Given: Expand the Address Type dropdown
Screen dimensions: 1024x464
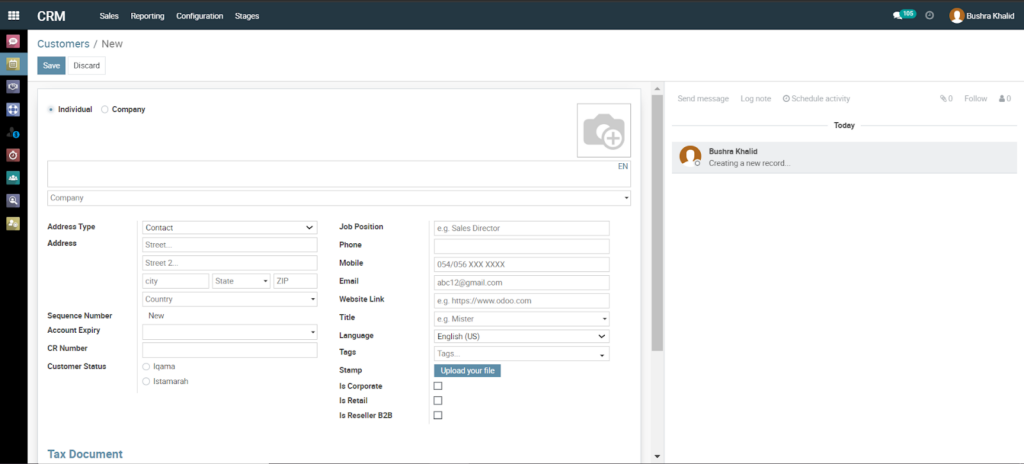Looking at the screenshot, I should pos(229,228).
